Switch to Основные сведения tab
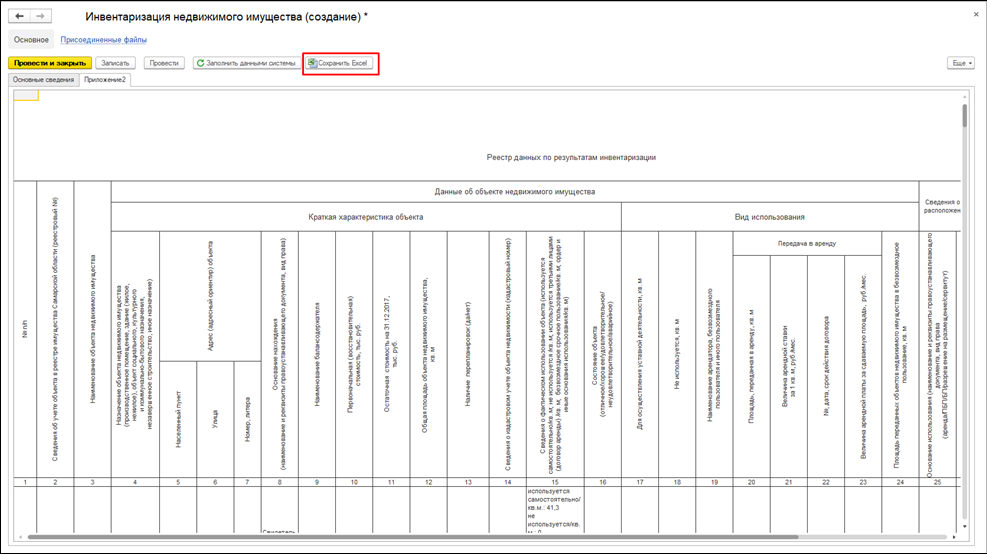 (x=43, y=80)
